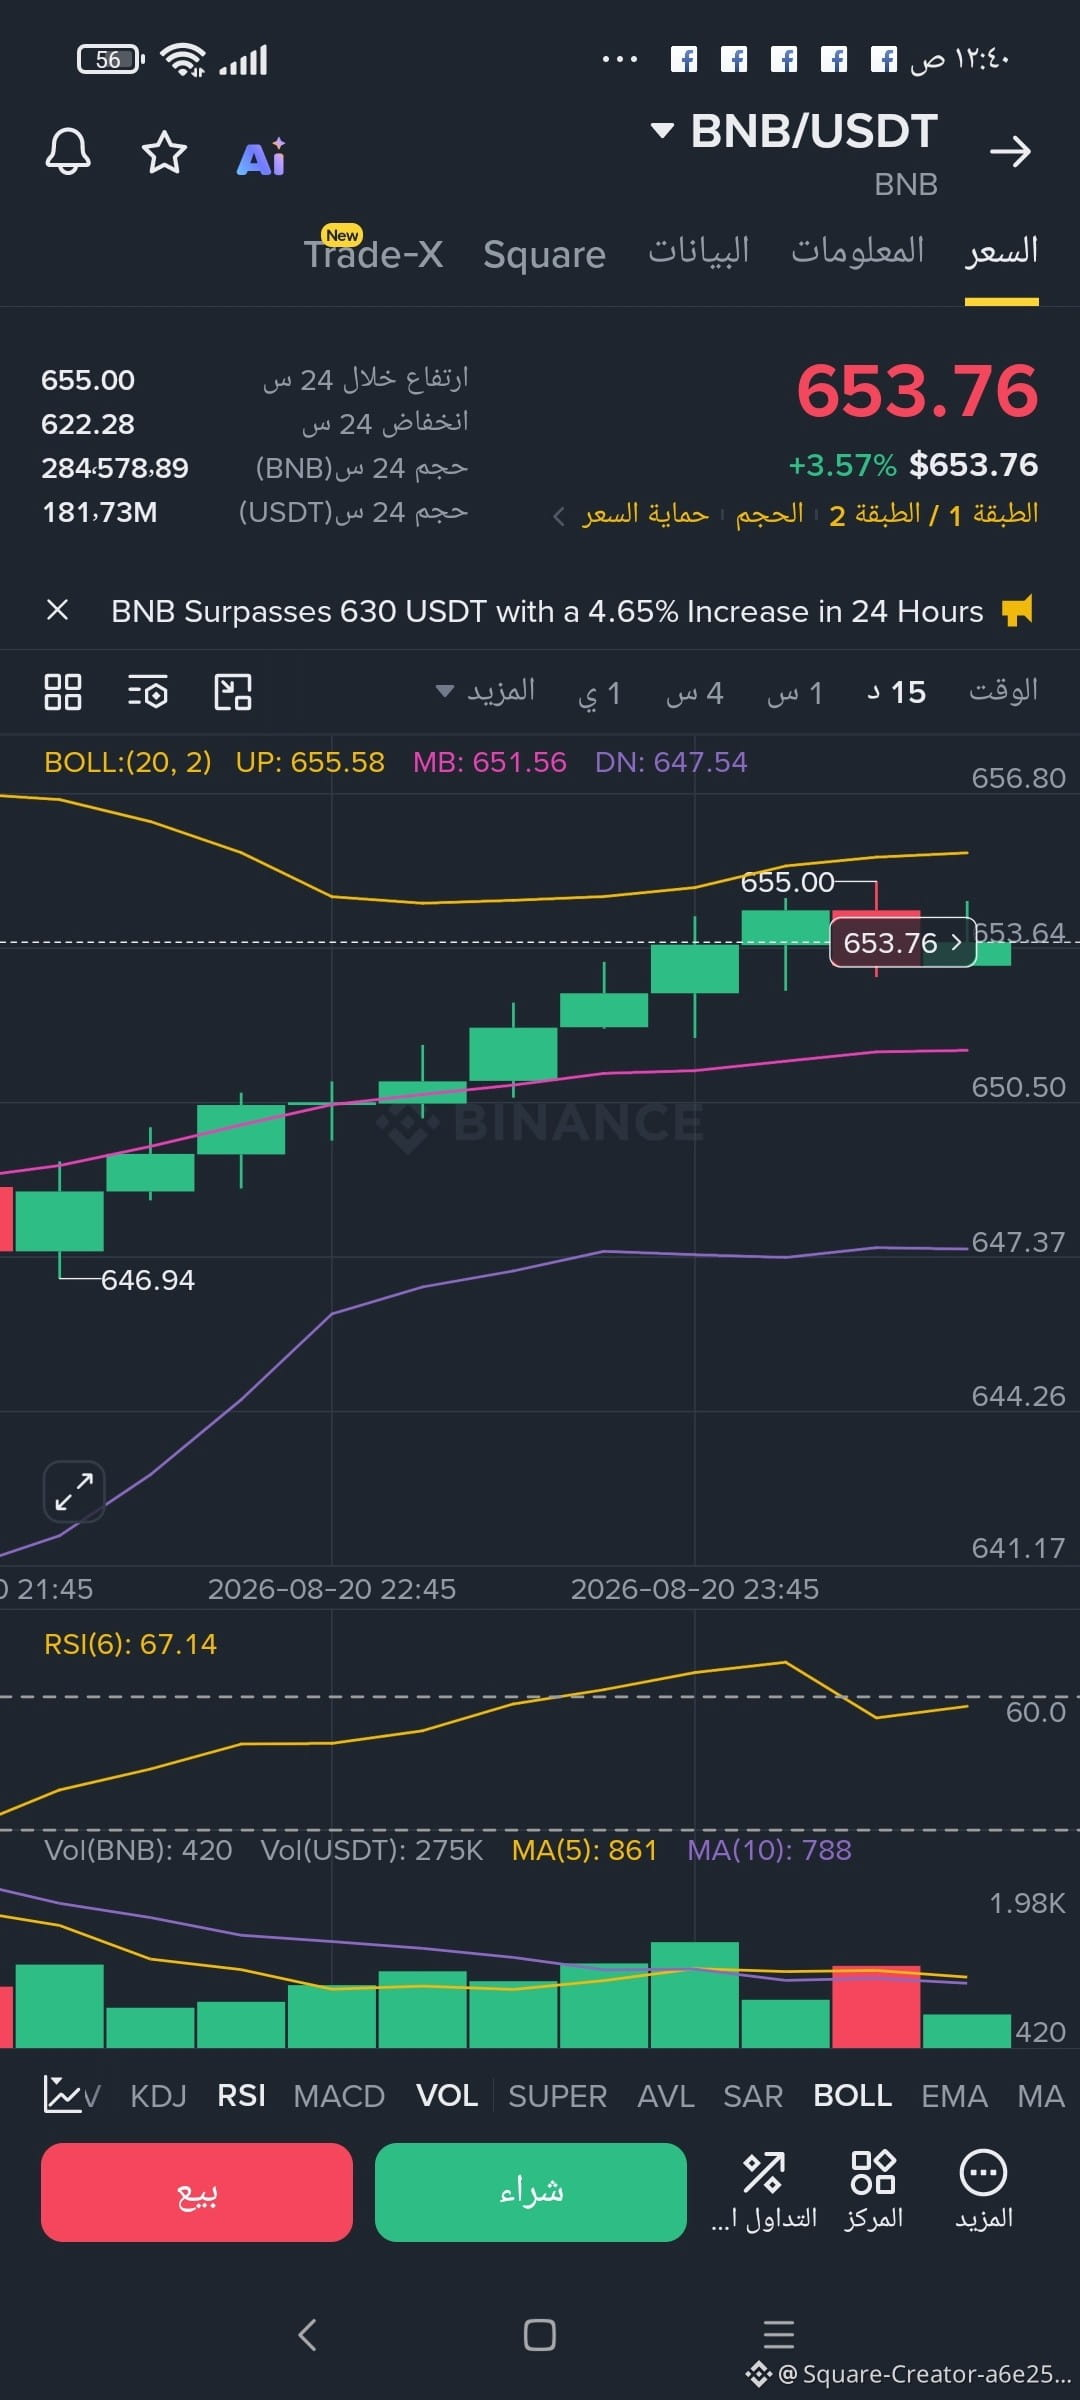The width and height of the screenshot is (1080, 2400).
Task: Toggle the RSI indicator
Action: click(241, 2095)
